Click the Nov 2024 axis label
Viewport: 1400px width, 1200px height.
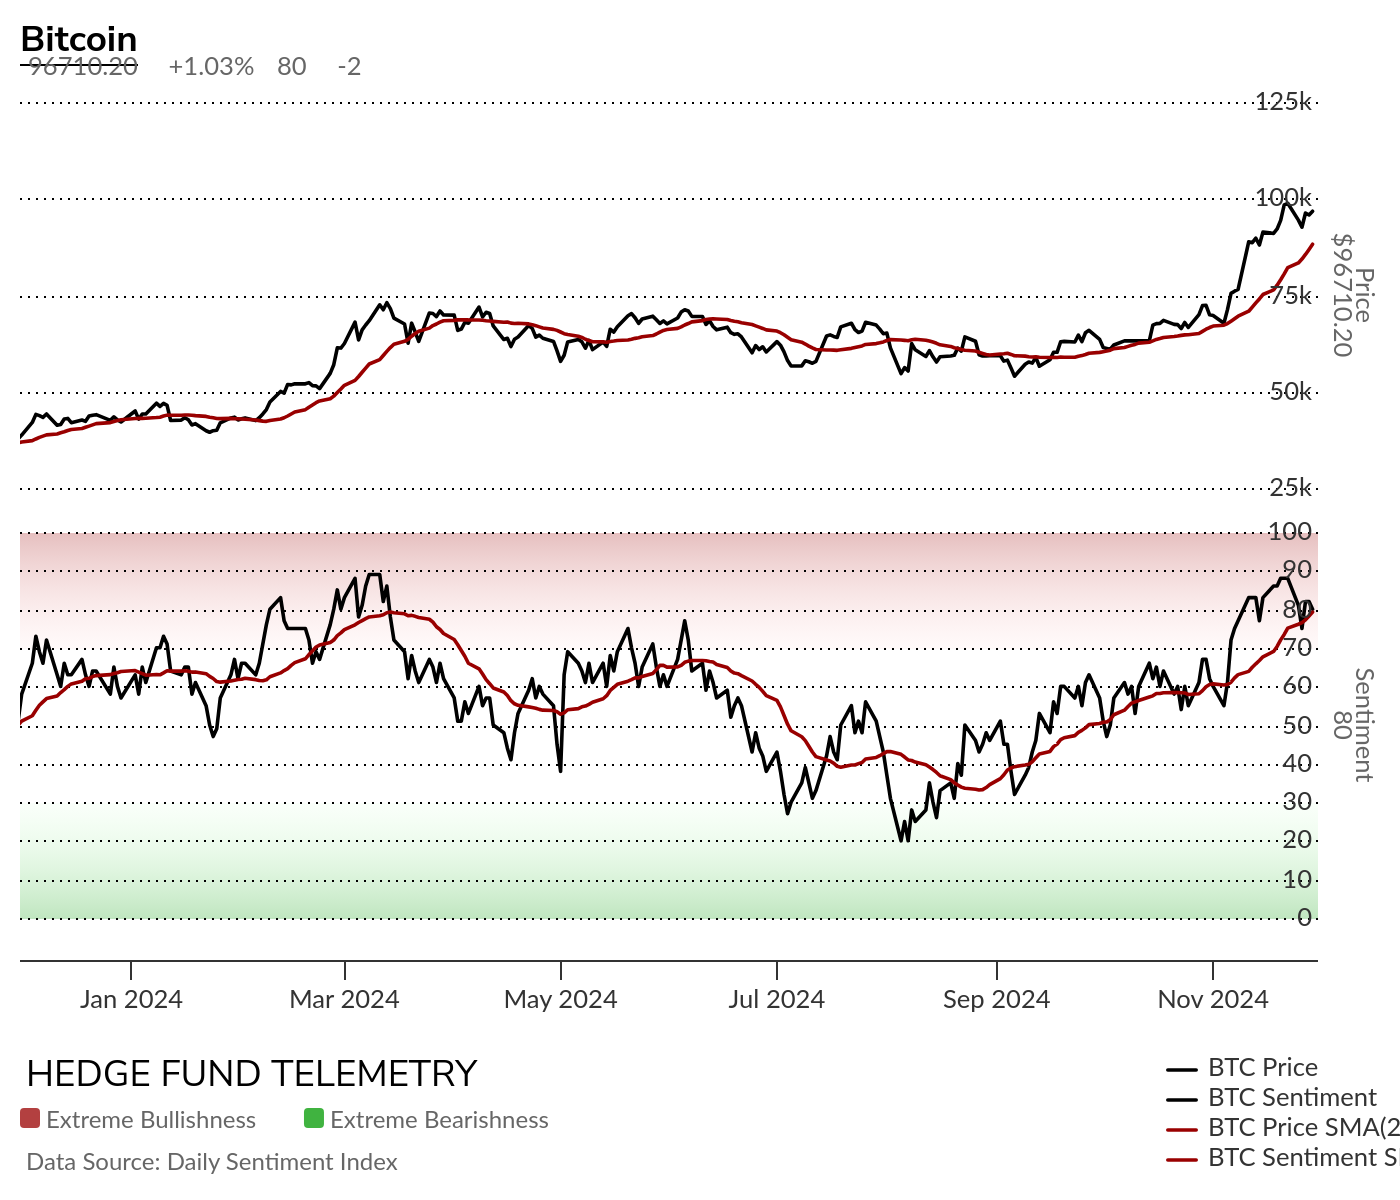click(x=1213, y=999)
